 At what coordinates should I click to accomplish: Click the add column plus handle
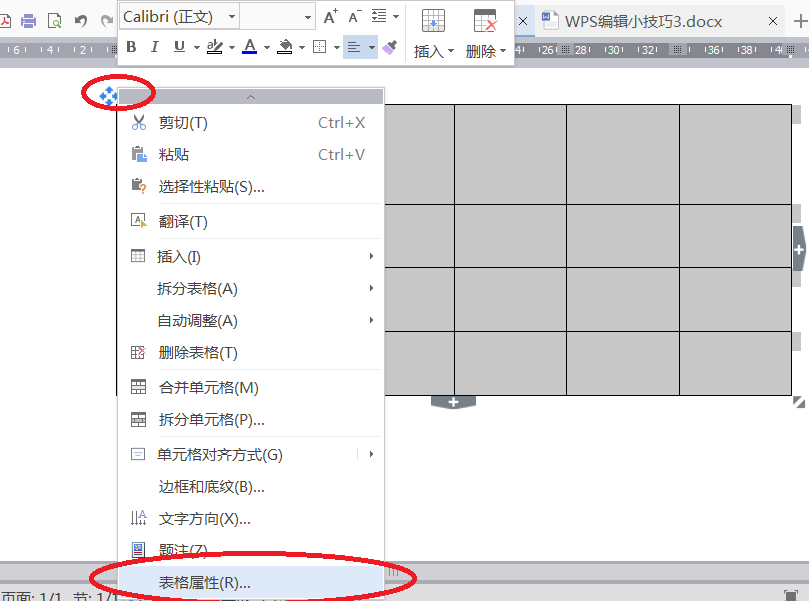coord(799,250)
